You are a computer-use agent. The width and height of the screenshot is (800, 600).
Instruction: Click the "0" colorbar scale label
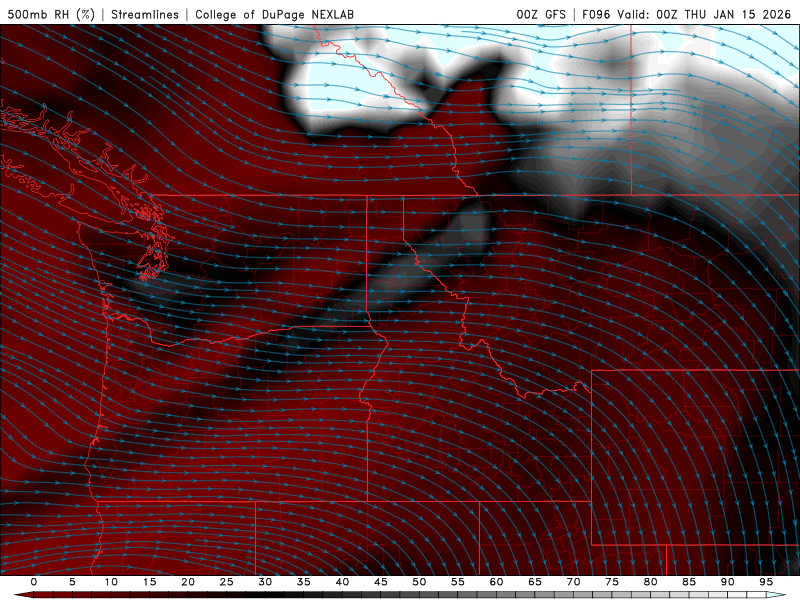[34, 582]
